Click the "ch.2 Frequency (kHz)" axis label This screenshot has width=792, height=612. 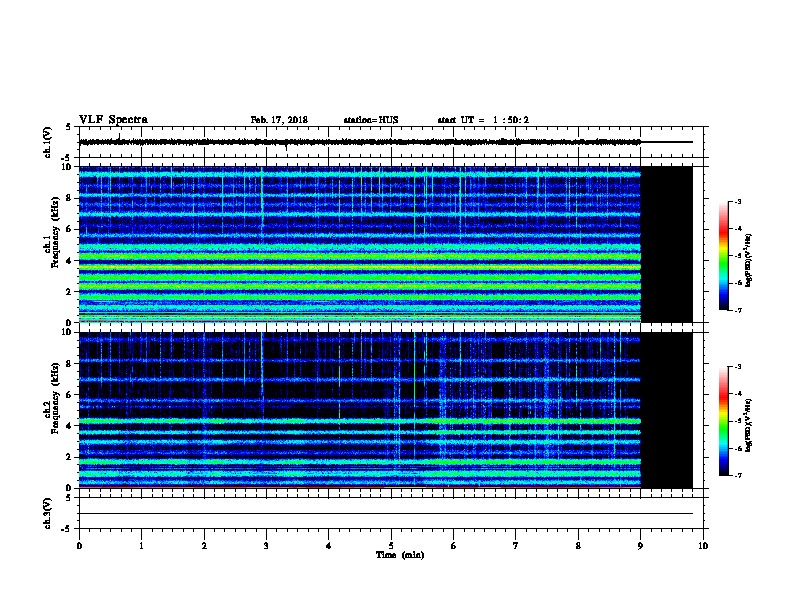click(52, 398)
